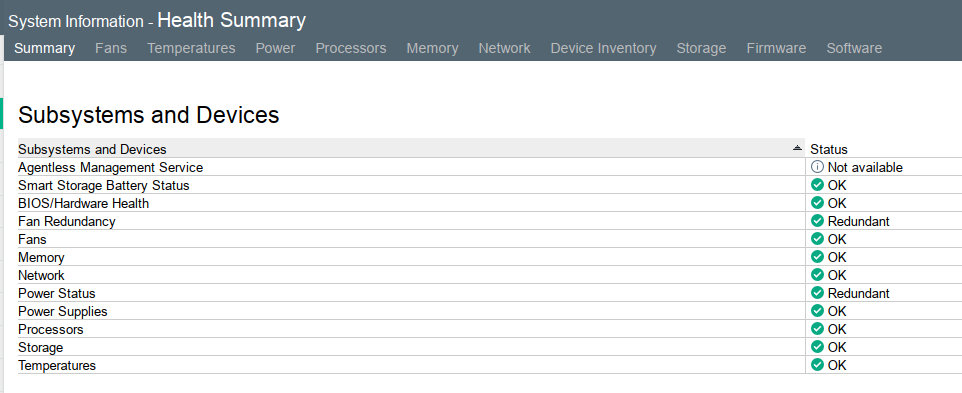Select the Agentless Management Service row
Viewport: 962px width, 393px height.
click(x=490, y=167)
